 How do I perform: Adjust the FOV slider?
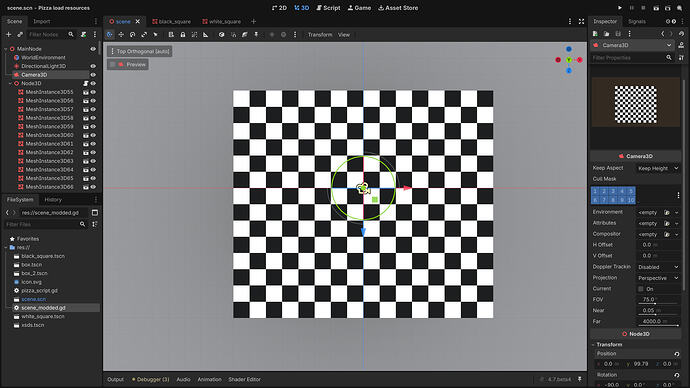pyautogui.click(x=658, y=304)
